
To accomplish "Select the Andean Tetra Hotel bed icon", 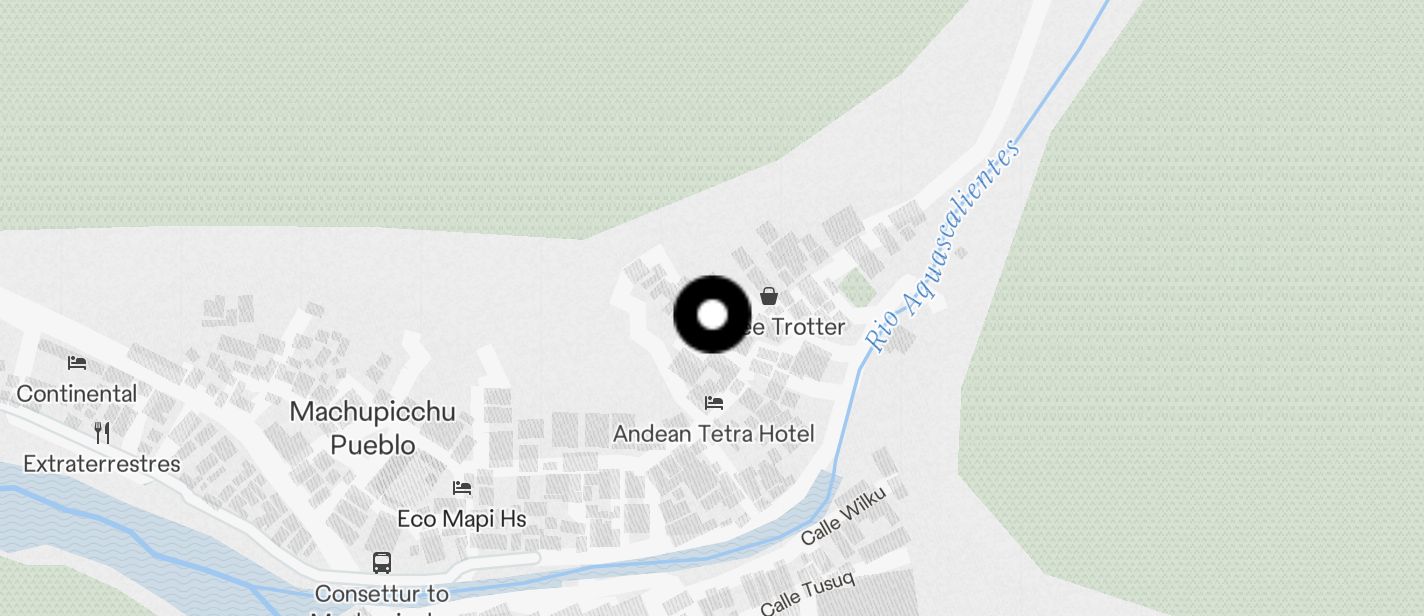I will point(714,402).
